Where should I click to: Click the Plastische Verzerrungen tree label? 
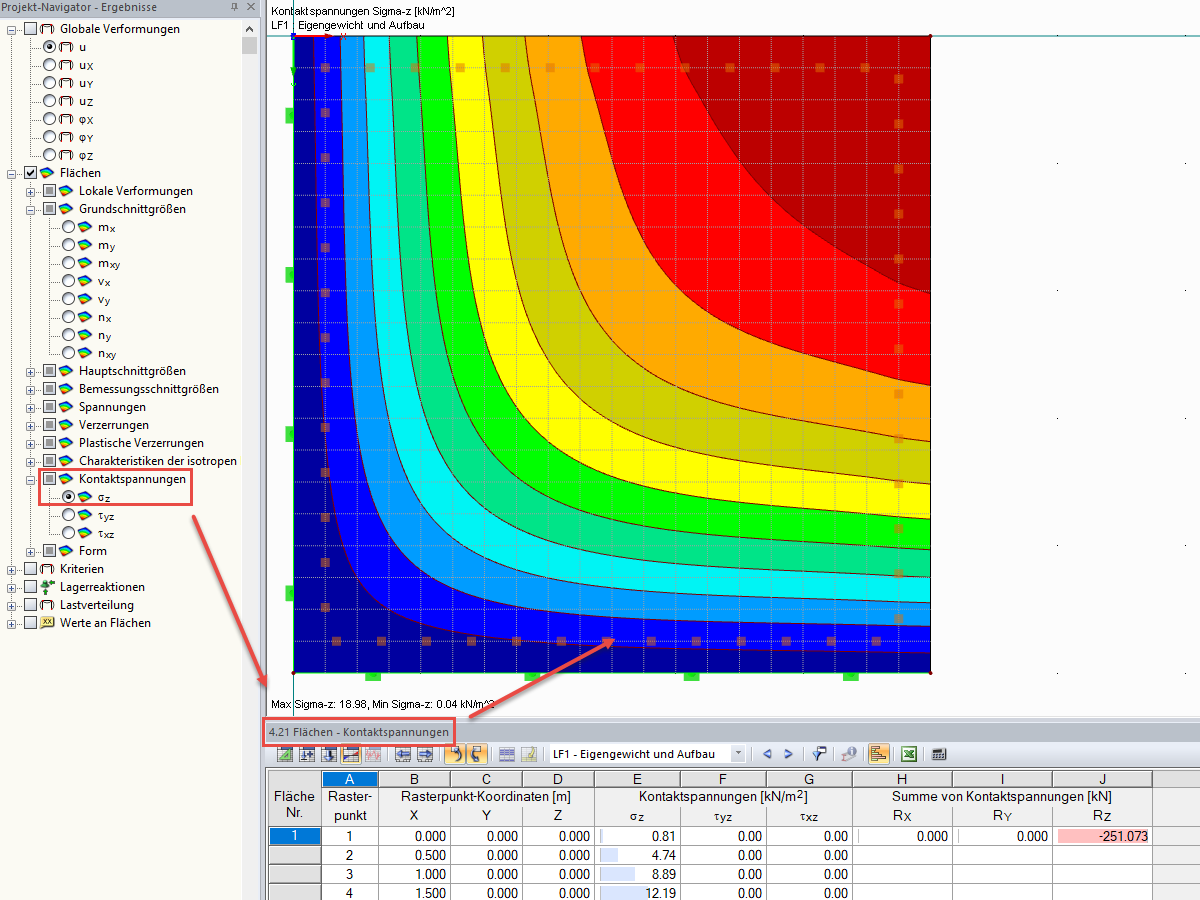(x=141, y=443)
